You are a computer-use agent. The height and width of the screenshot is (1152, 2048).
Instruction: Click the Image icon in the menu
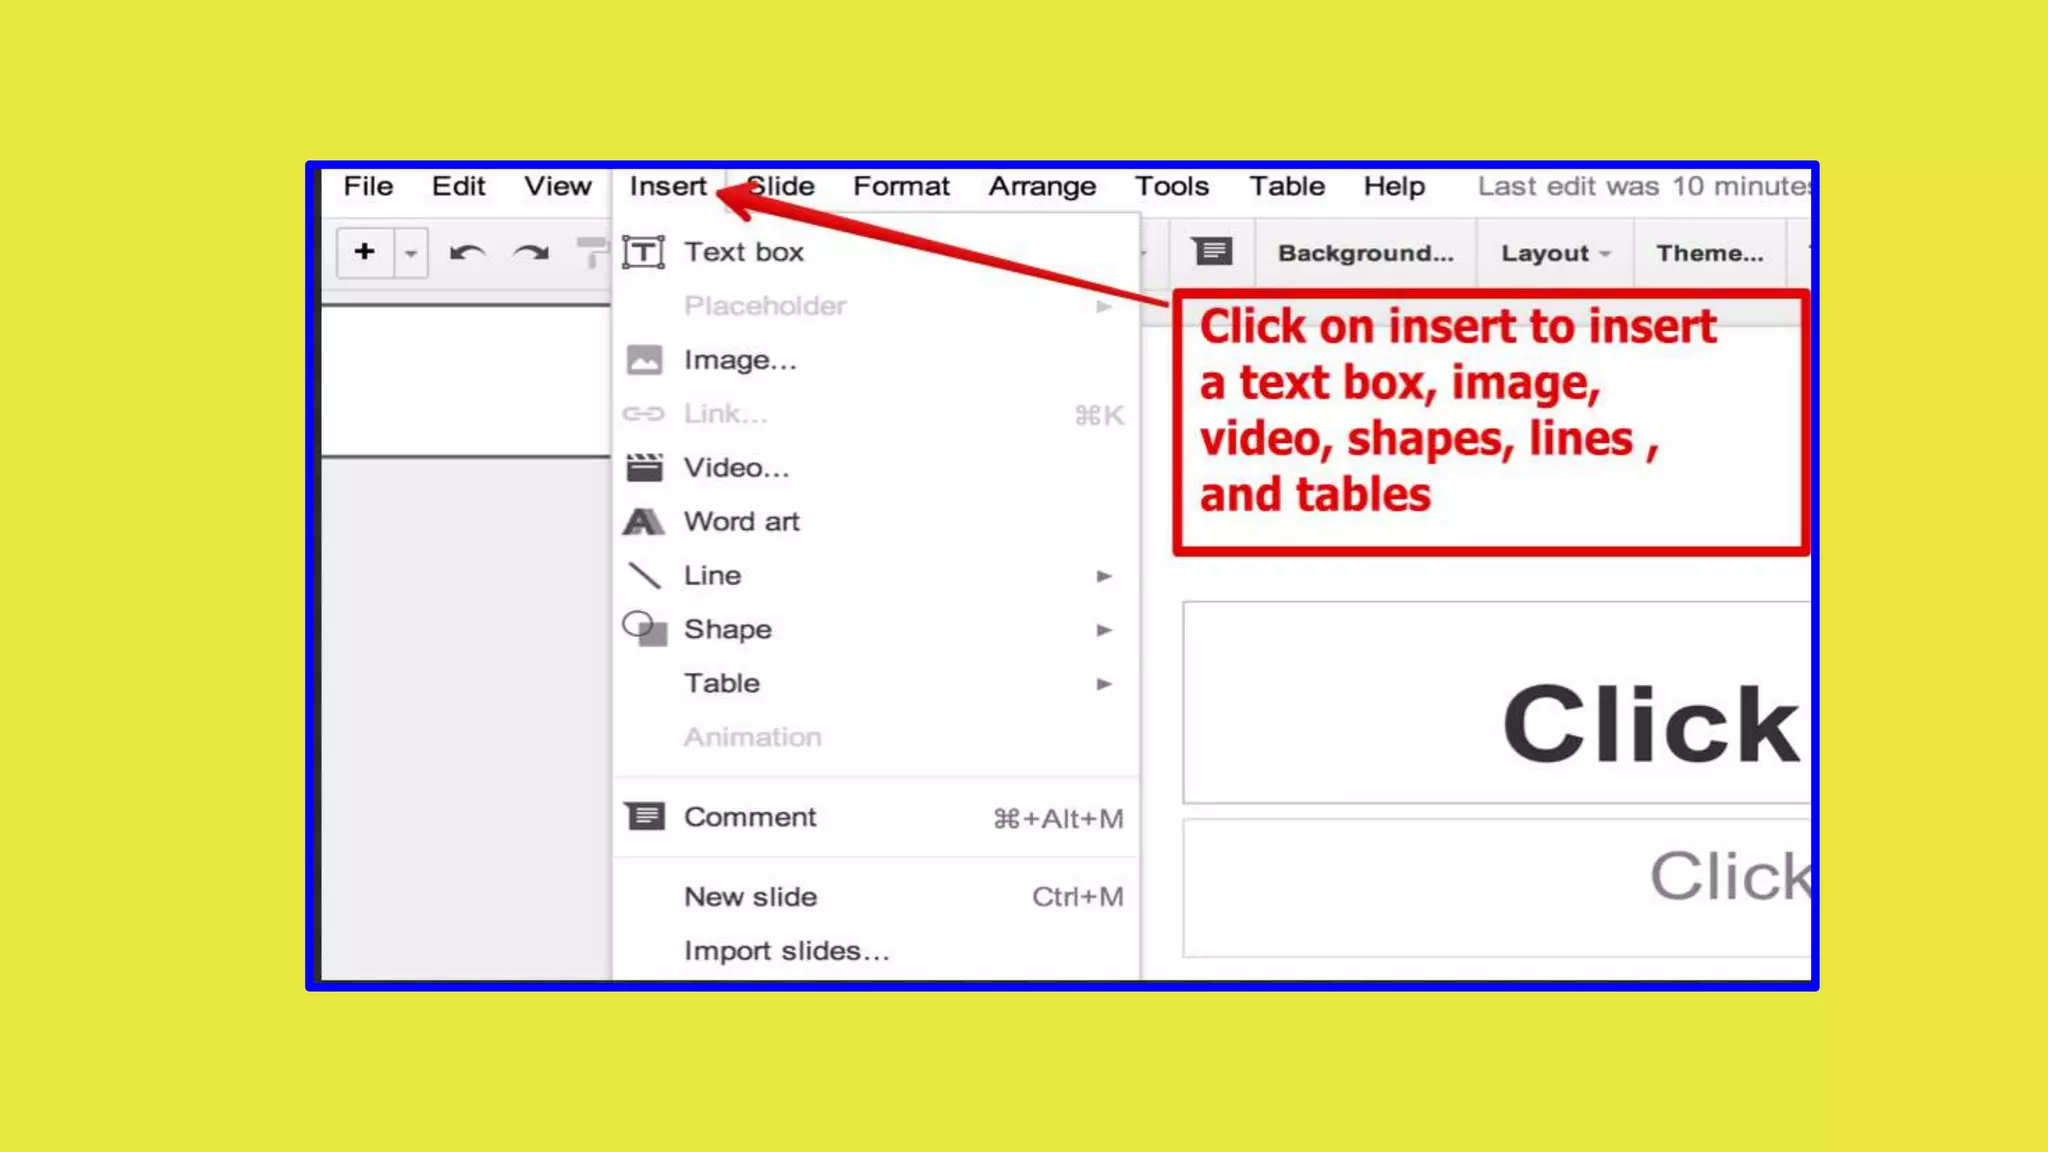[644, 360]
